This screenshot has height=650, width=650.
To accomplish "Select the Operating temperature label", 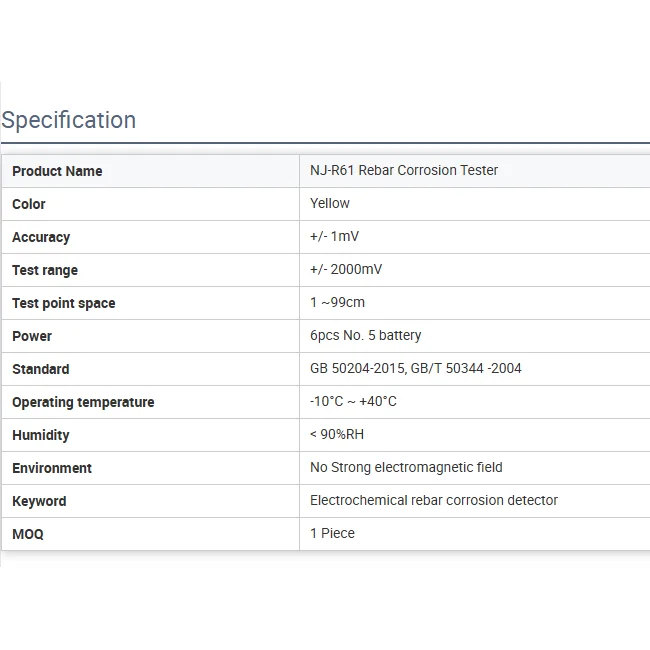I will pyautogui.click(x=83, y=402).
